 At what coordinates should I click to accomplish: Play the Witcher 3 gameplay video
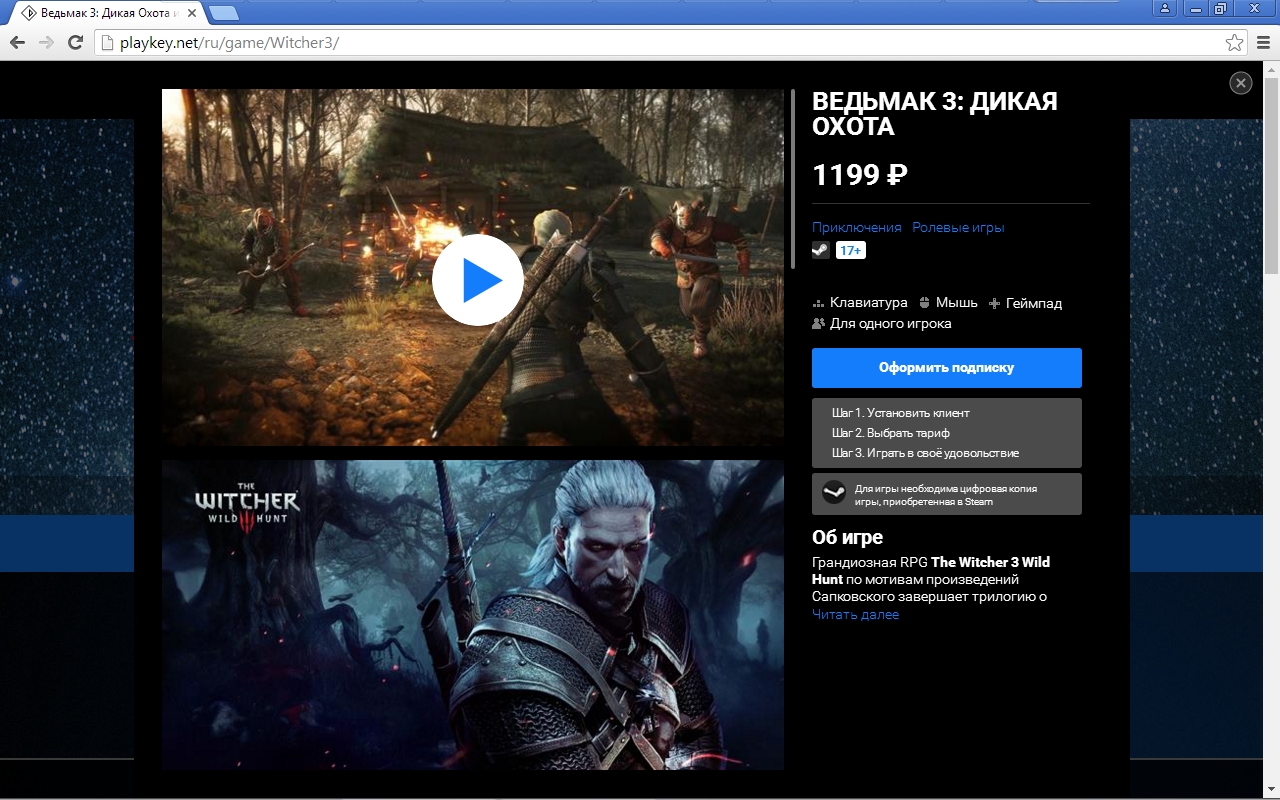pyautogui.click(x=478, y=280)
